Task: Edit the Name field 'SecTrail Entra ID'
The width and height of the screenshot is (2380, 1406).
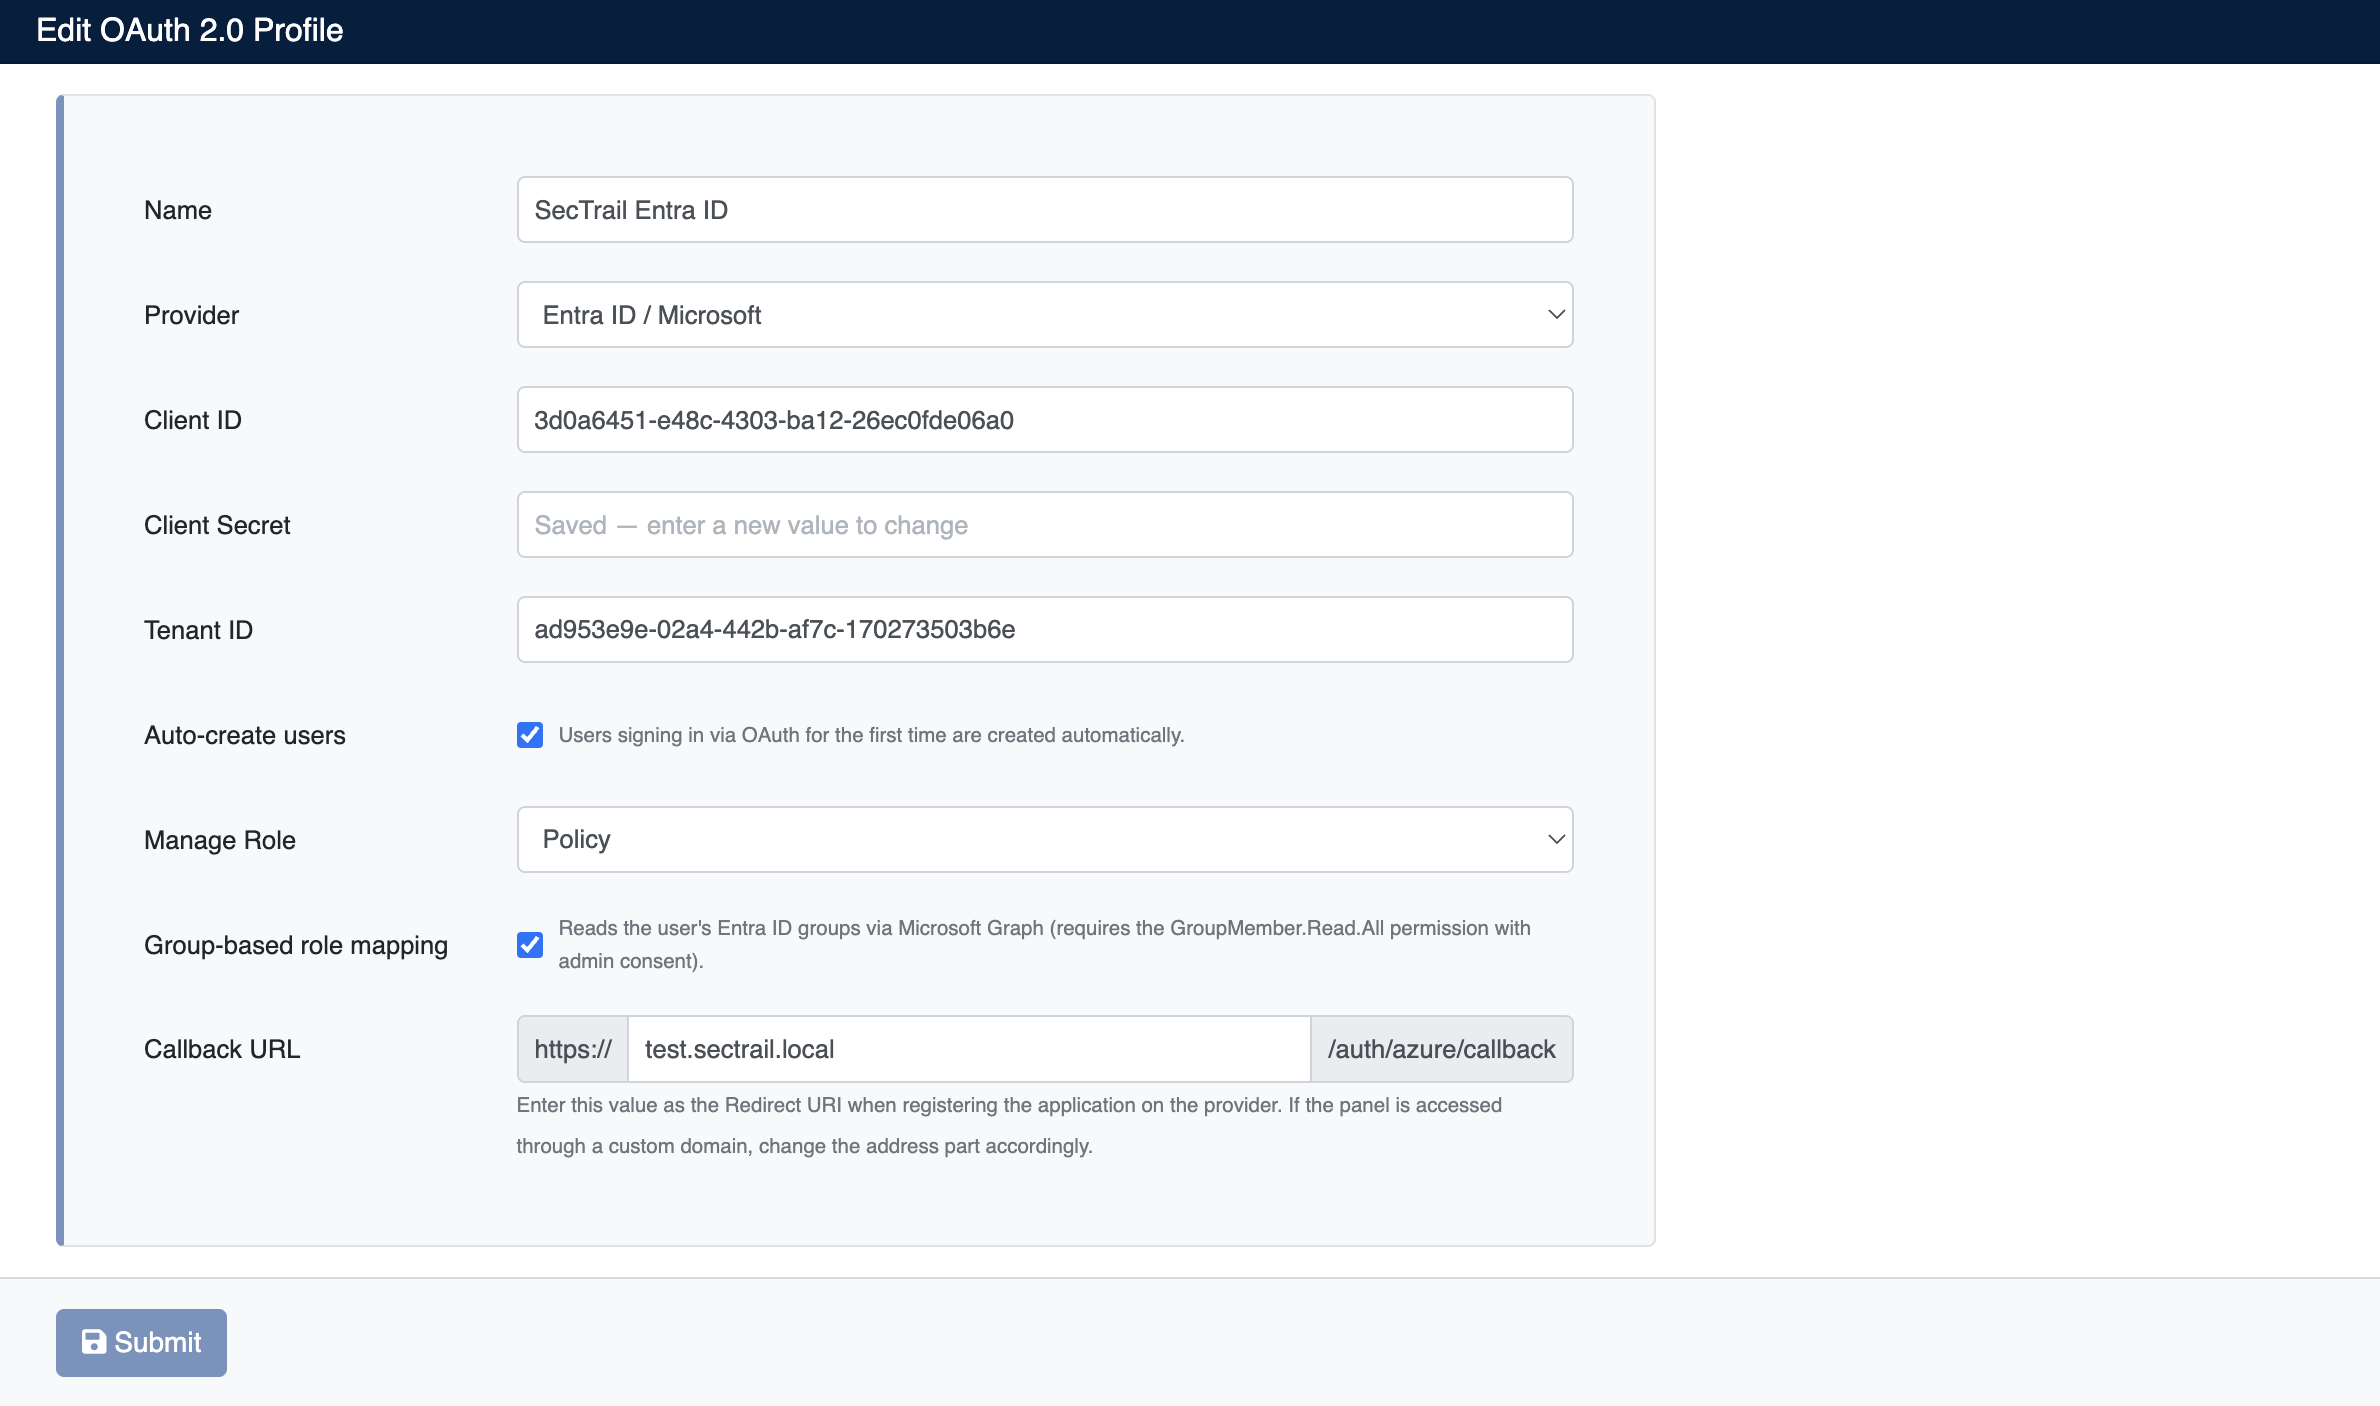Action: pyautogui.click(x=1045, y=210)
